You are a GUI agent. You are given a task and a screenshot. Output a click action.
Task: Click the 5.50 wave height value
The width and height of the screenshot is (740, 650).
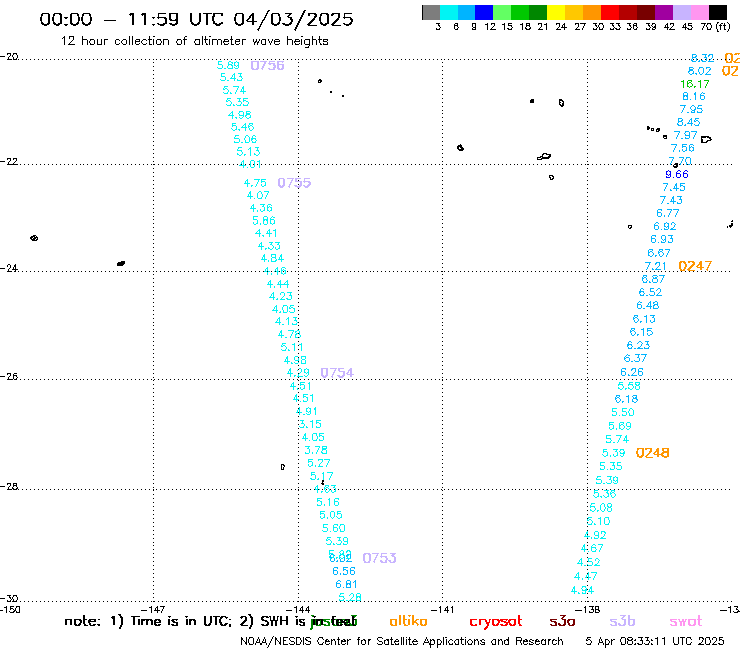click(623, 412)
